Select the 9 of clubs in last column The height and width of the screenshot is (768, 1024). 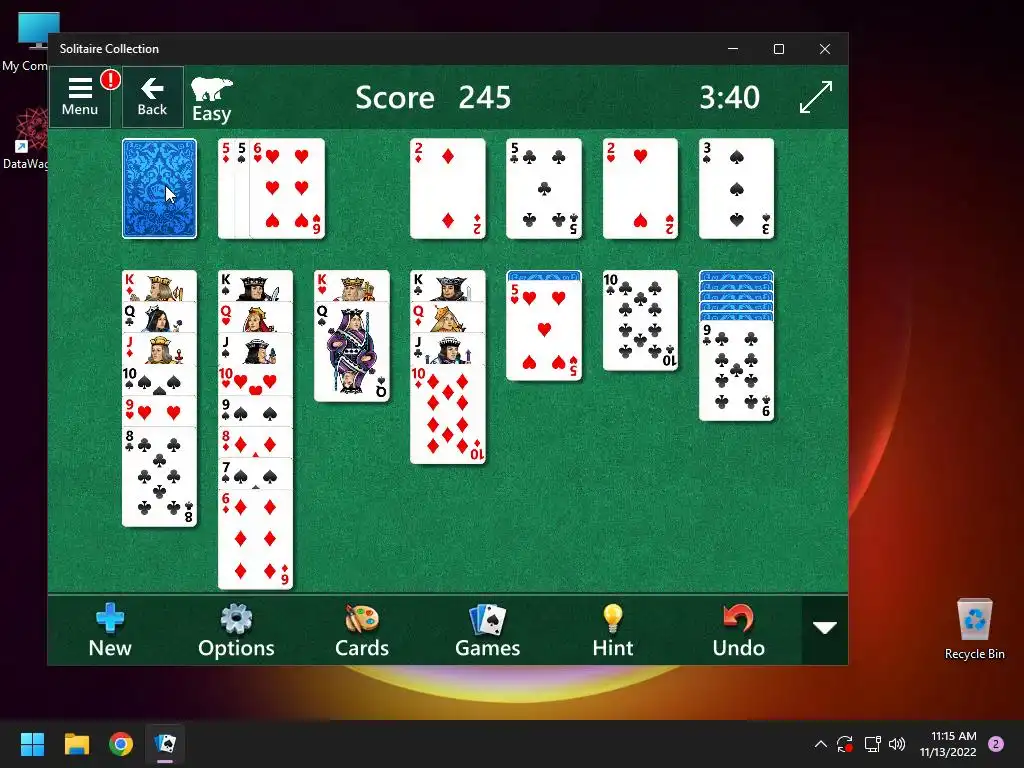tap(736, 371)
